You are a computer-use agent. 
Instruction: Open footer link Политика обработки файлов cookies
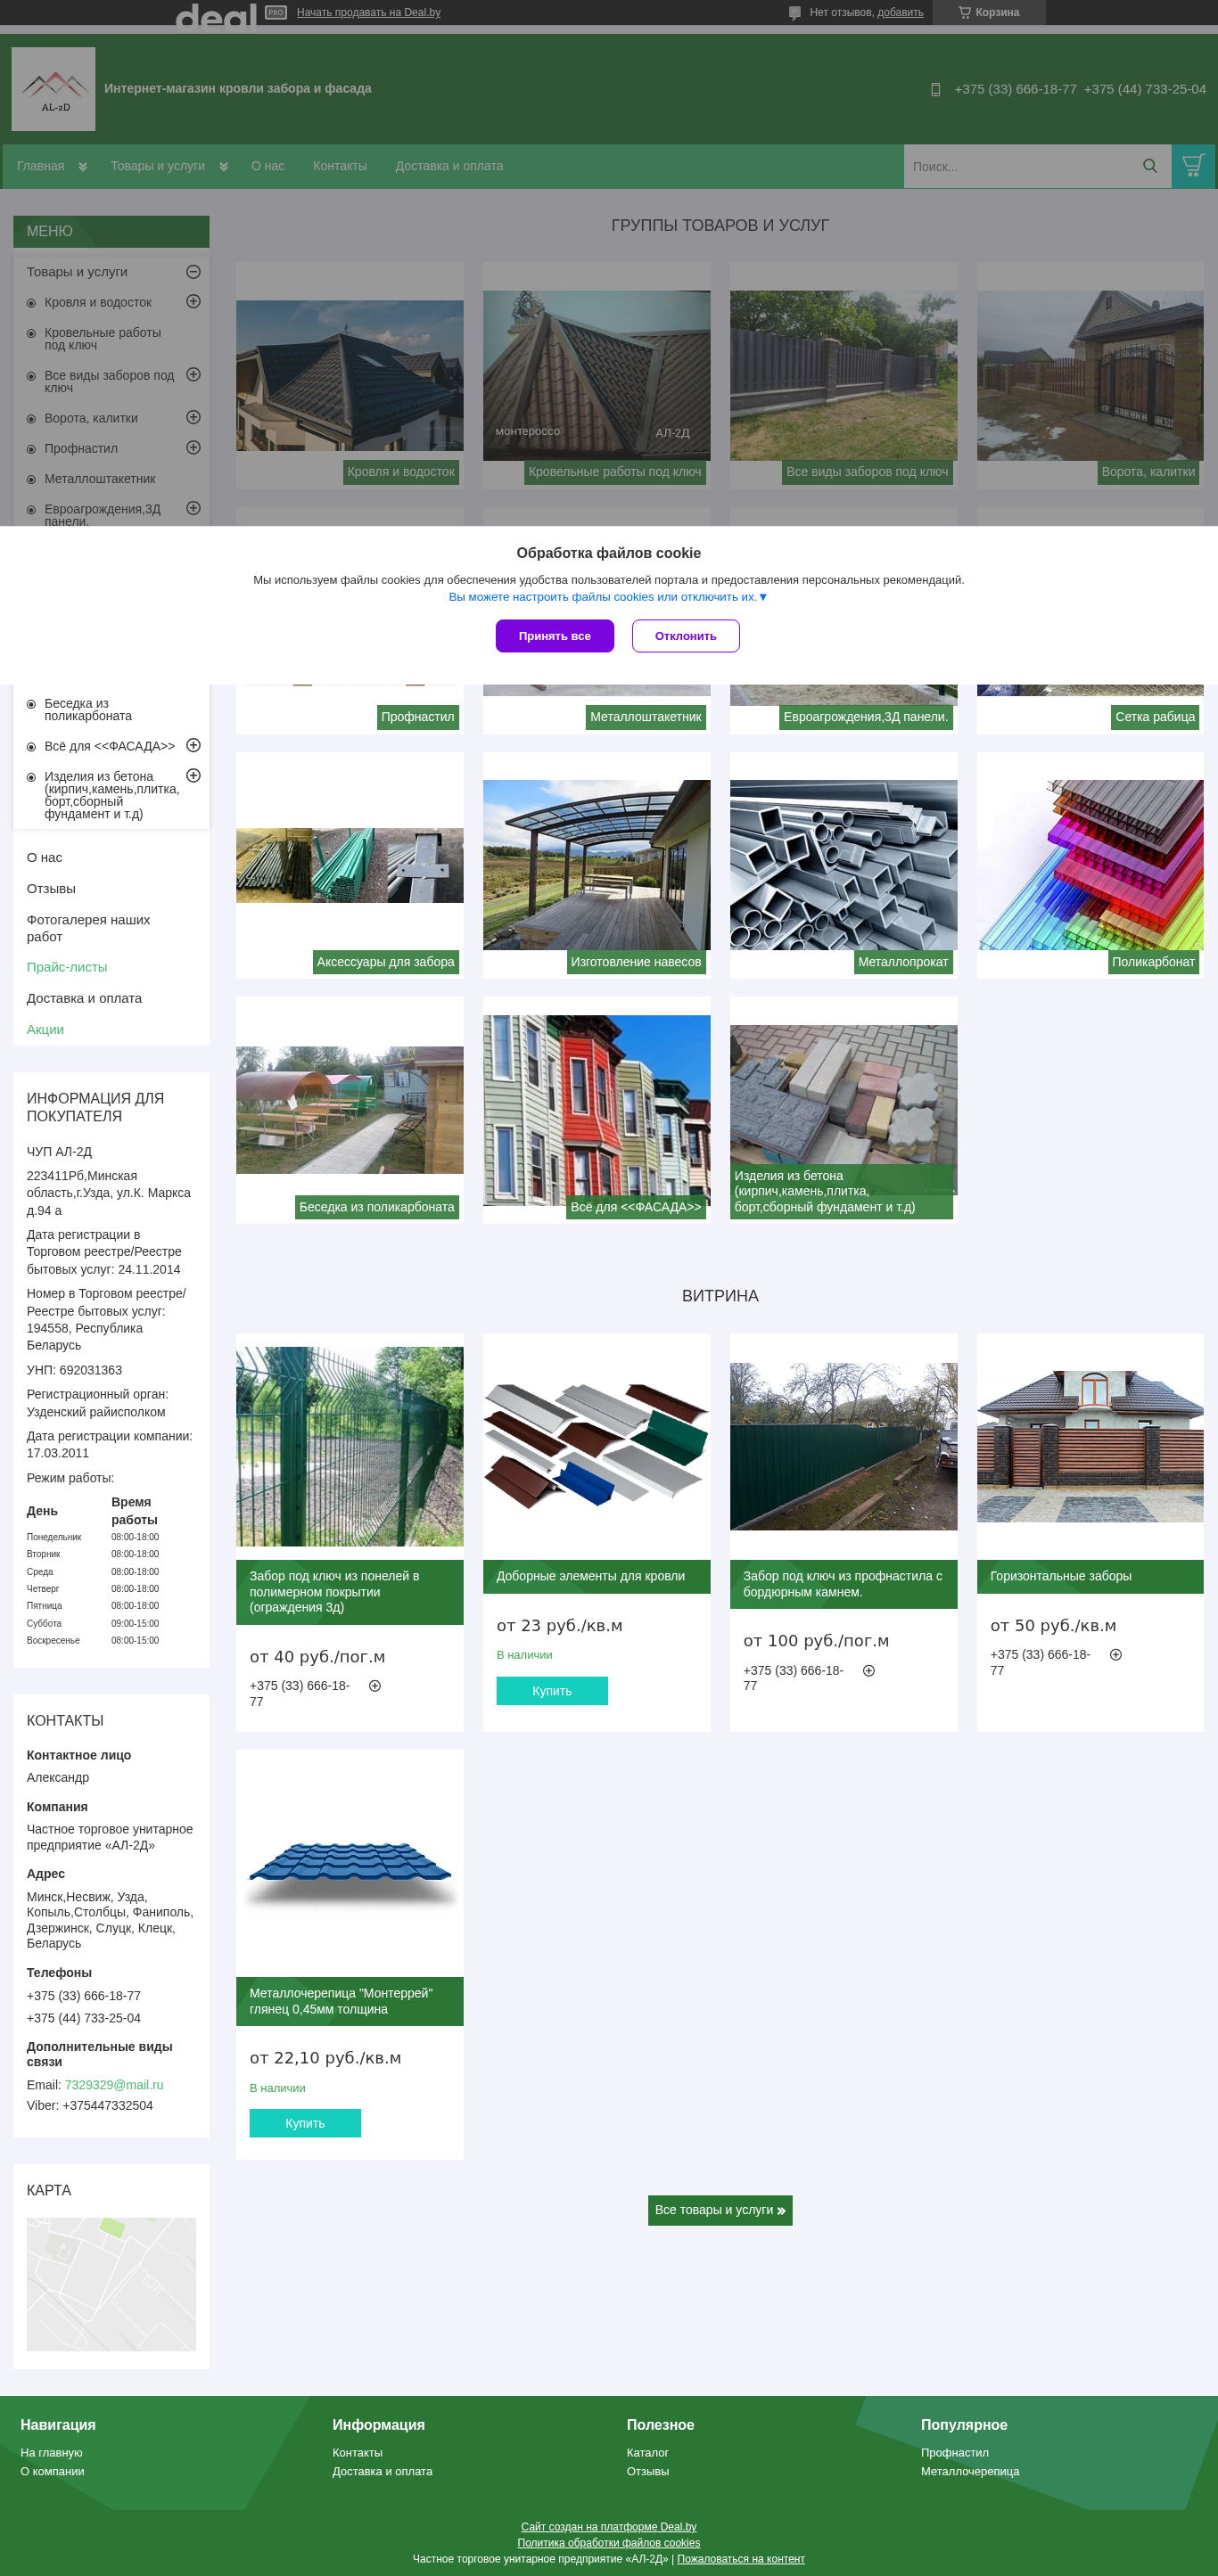point(609,2543)
